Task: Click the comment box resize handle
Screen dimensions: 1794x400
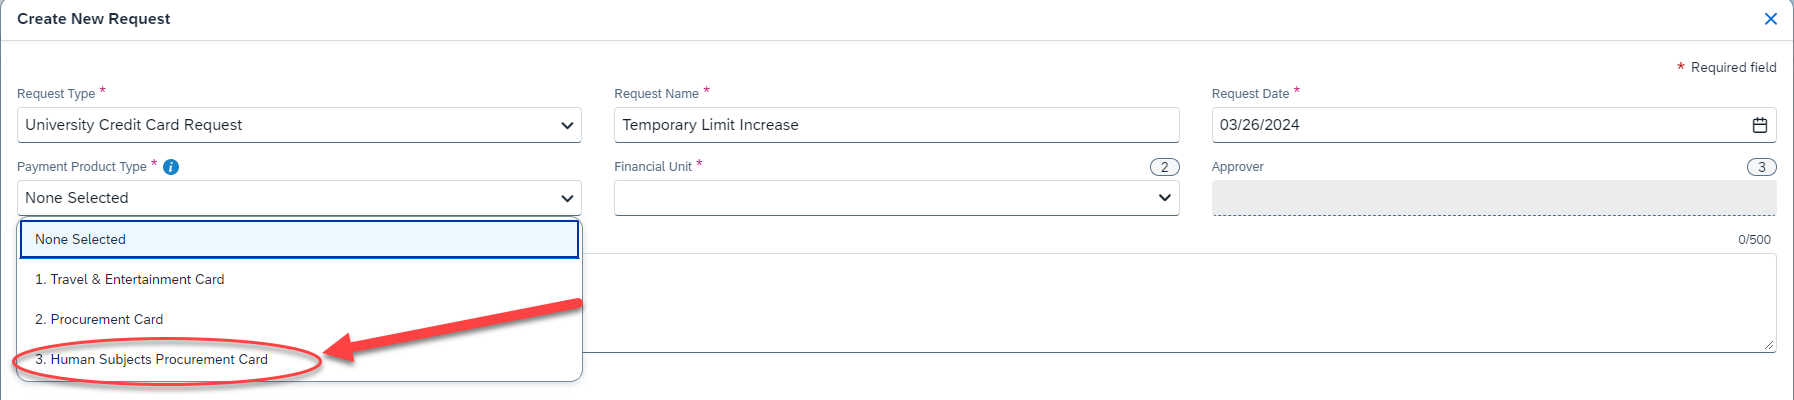Action: (1769, 345)
